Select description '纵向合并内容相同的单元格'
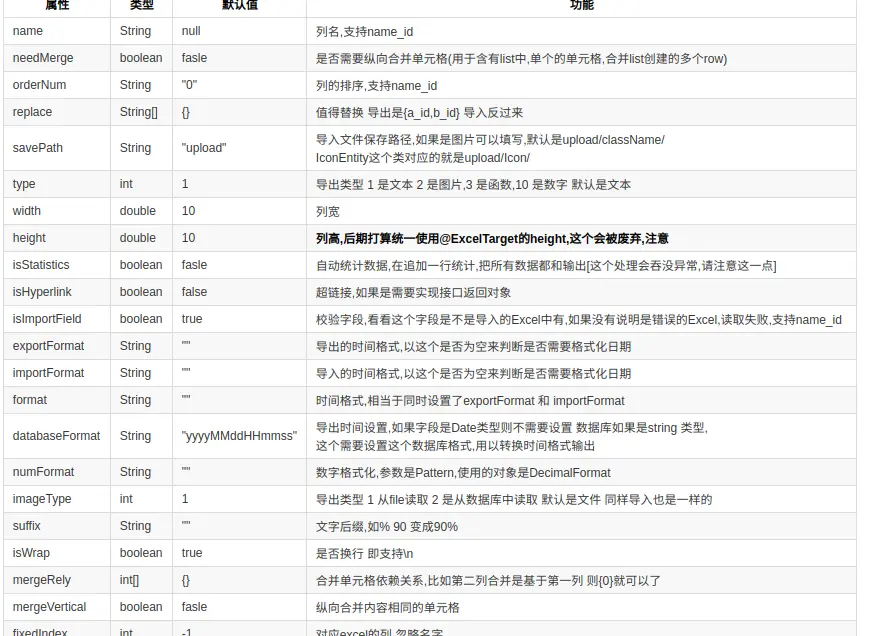The width and height of the screenshot is (873, 636). point(388,608)
